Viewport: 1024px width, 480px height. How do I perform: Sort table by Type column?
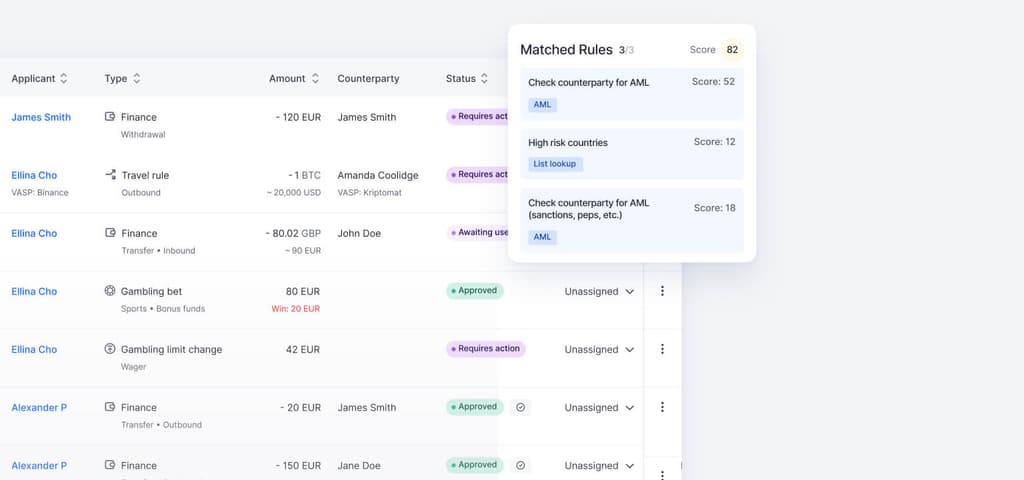pyautogui.click(x=136, y=78)
